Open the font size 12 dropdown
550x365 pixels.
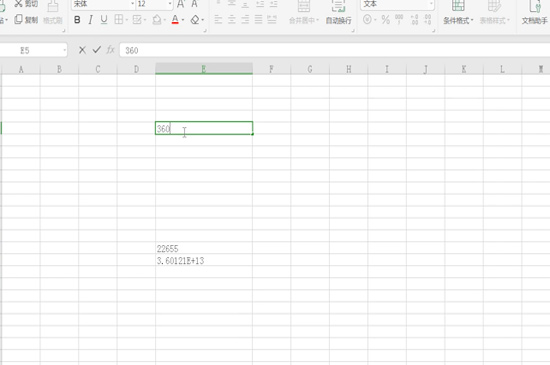(170, 4)
